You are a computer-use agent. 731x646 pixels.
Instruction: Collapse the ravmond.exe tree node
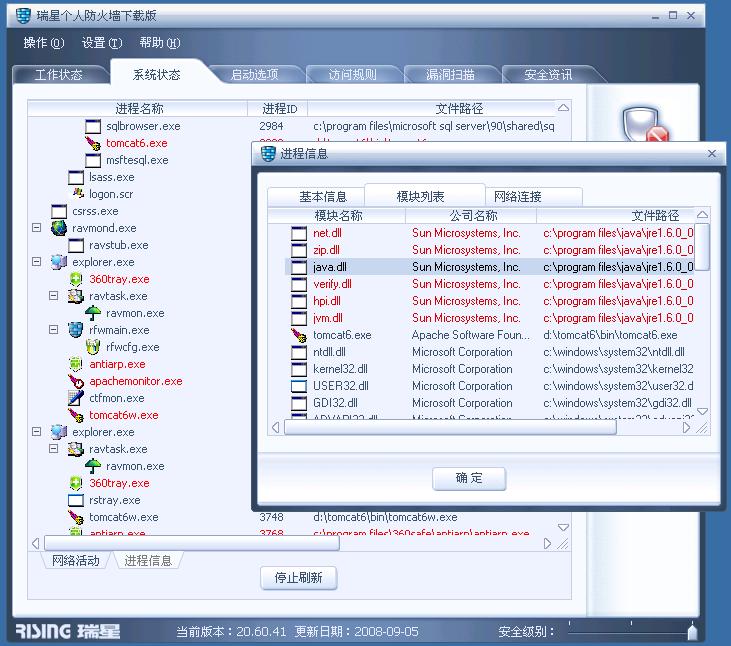[x=36, y=228]
